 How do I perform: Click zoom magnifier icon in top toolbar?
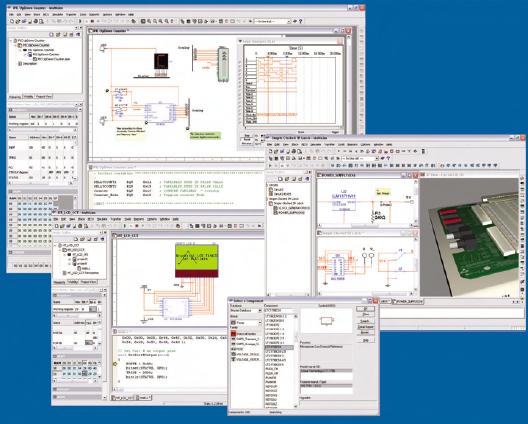[x=149, y=21]
